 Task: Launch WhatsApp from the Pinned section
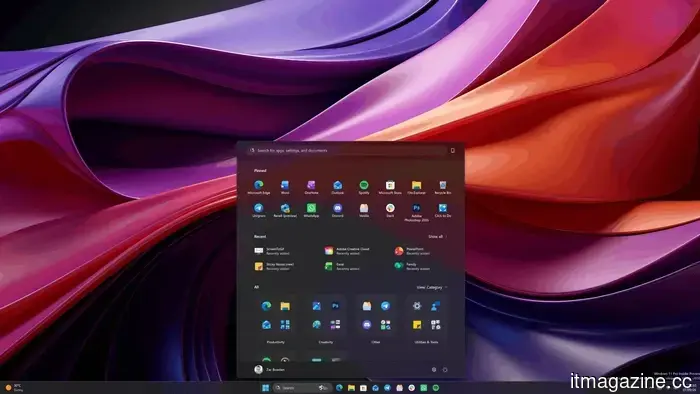coord(311,210)
